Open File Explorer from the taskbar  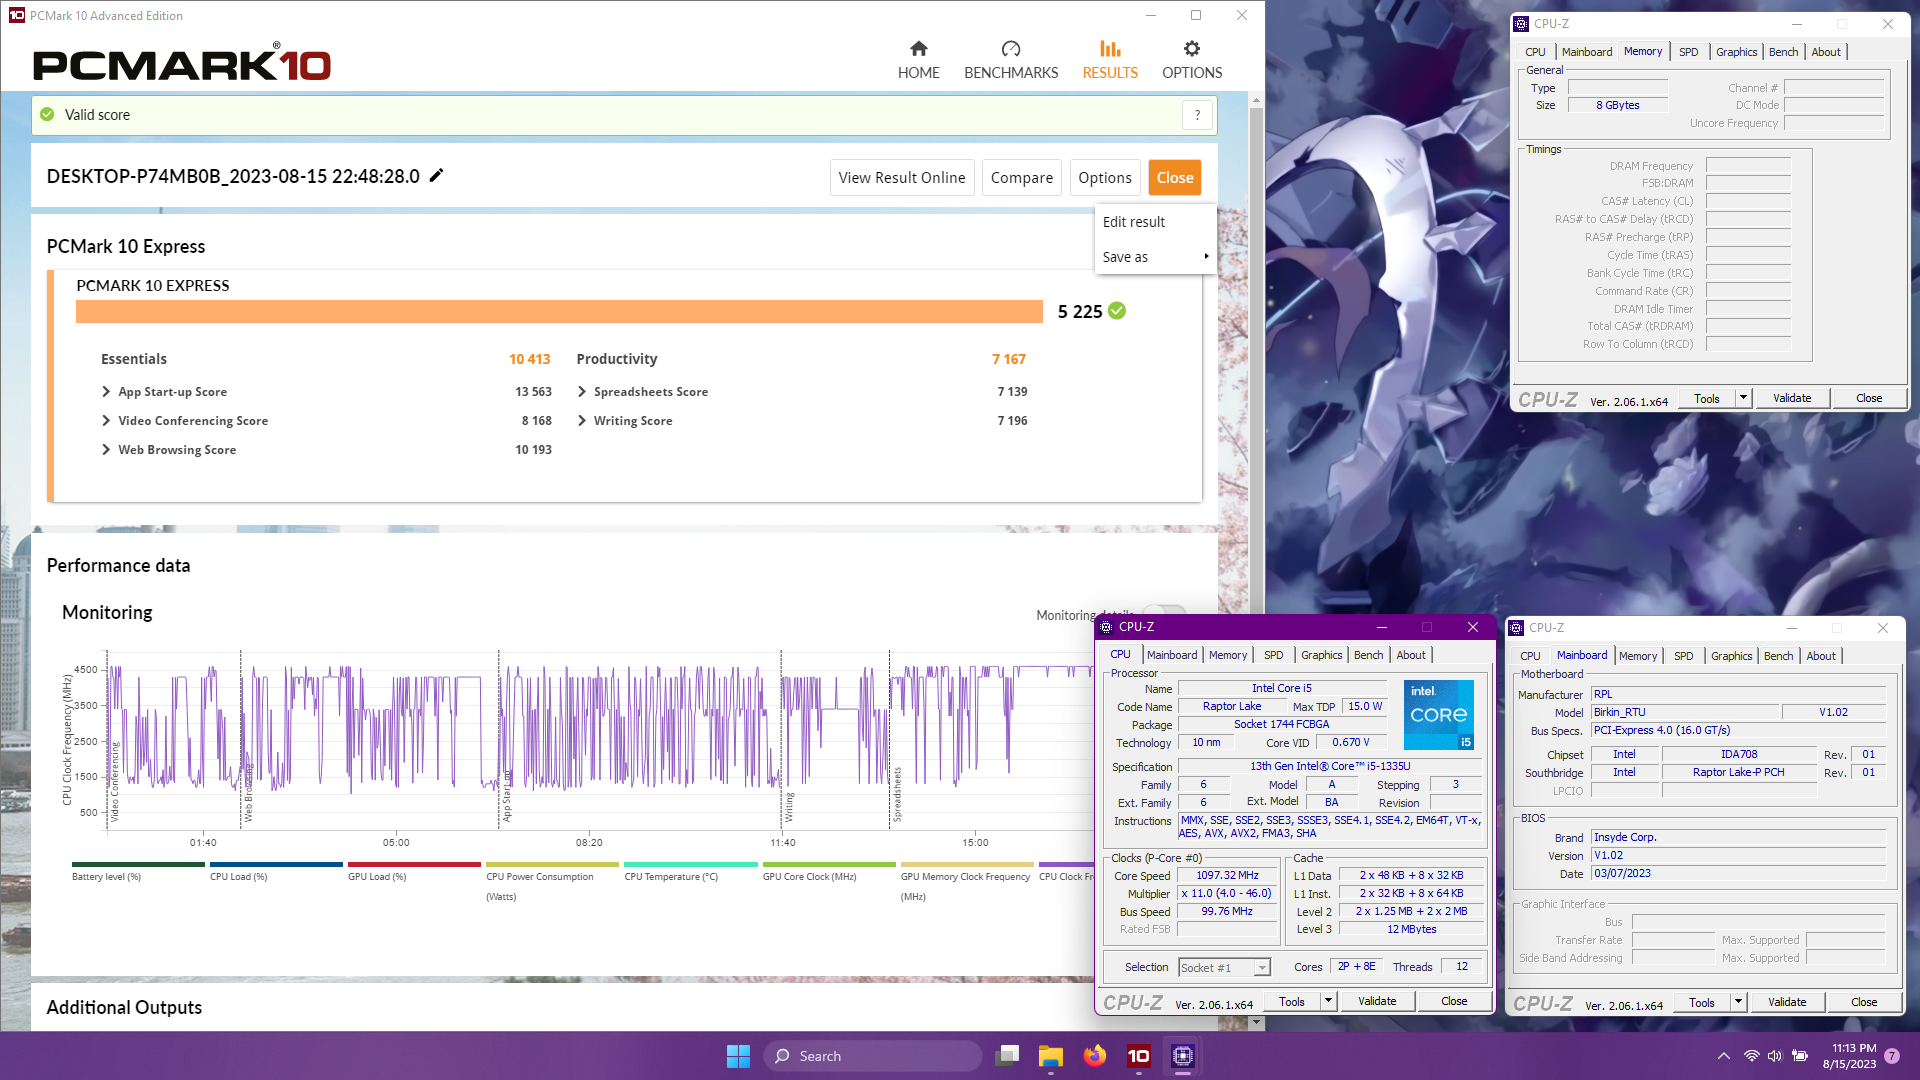coord(1050,1056)
